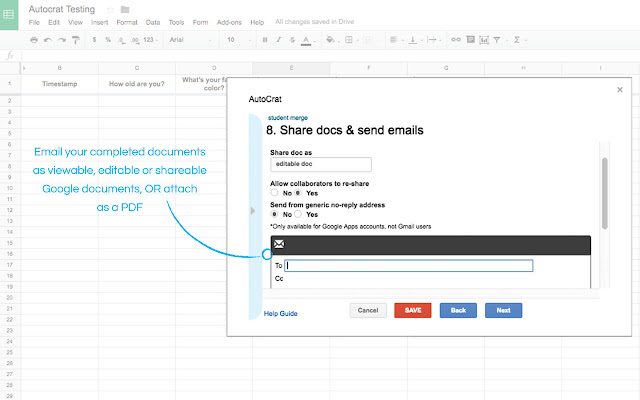Toggle bold formatting

tap(265, 40)
